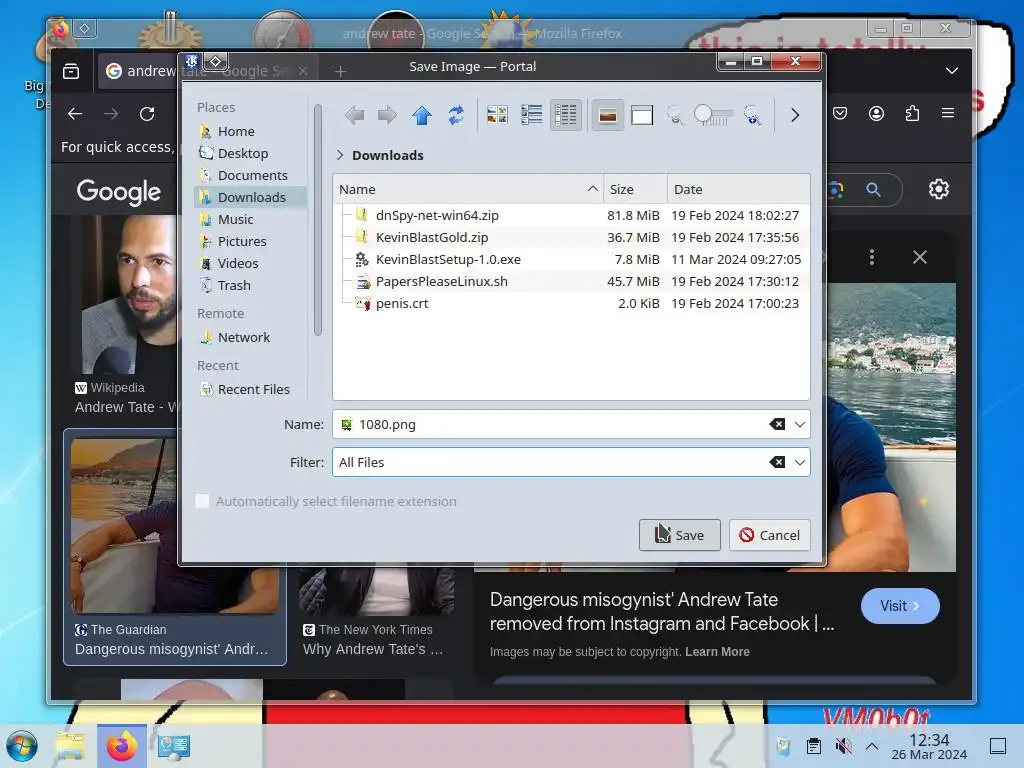The width and height of the screenshot is (1024, 768).
Task: Click the 2.0 KiB size cell
Action: 638,304
